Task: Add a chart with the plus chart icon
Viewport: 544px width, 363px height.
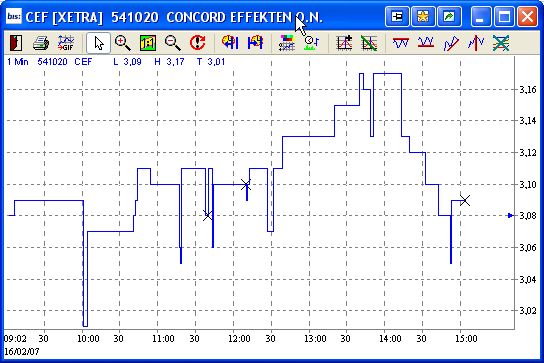Action: click(x=344, y=43)
